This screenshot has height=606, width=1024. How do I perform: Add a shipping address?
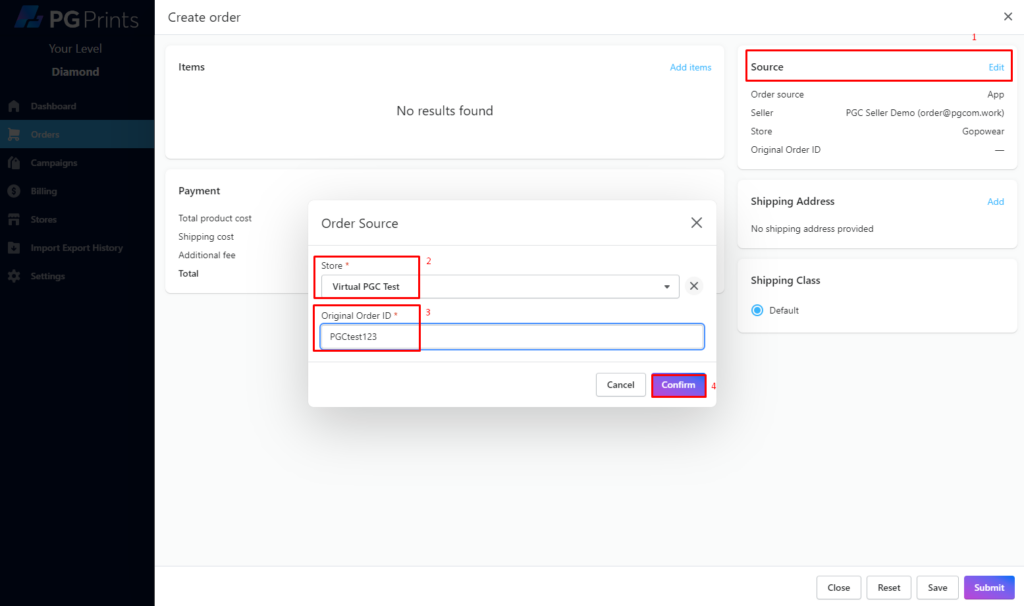click(996, 201)
